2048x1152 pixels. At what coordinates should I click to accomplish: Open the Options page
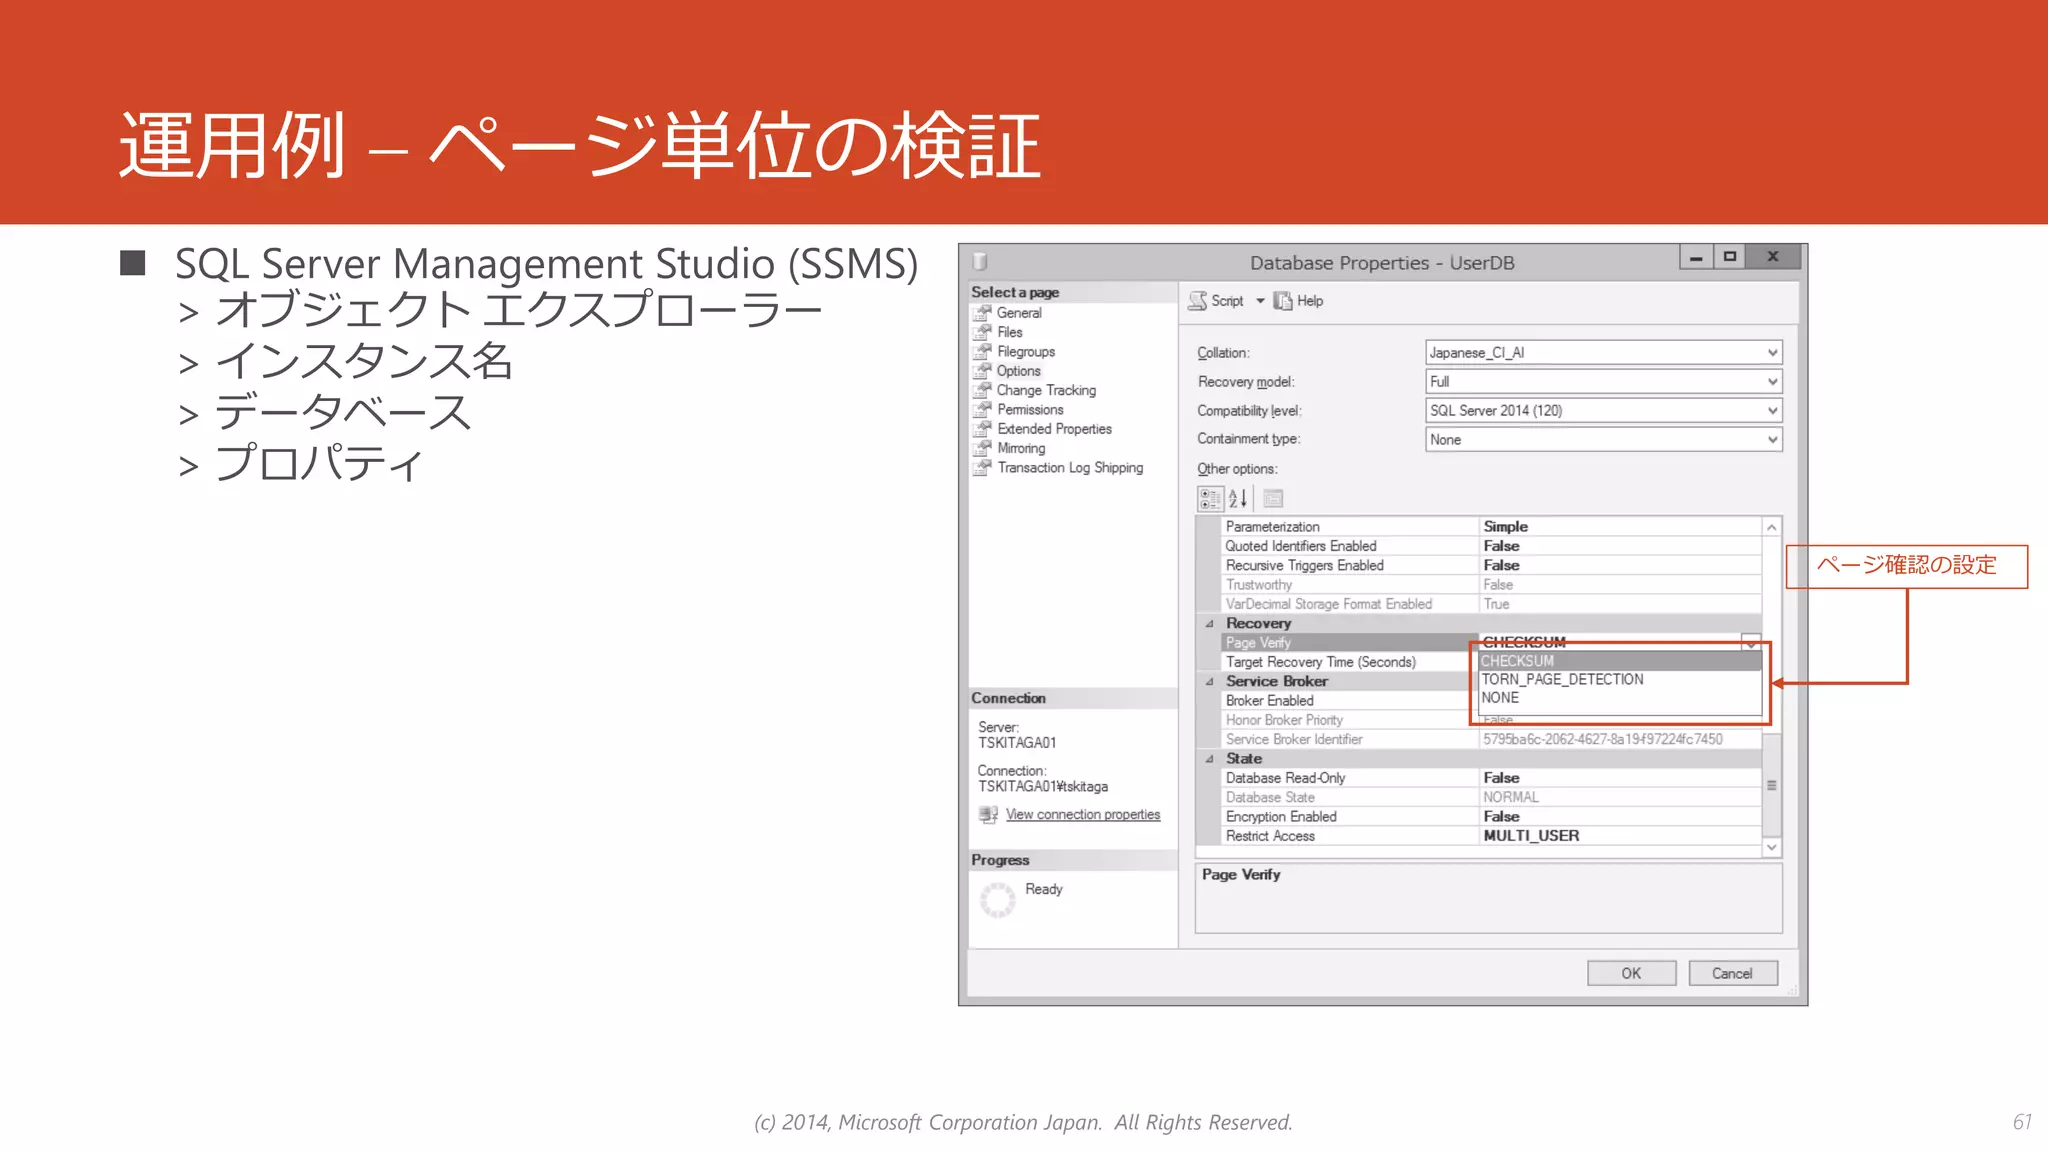tap(1018, 371)
